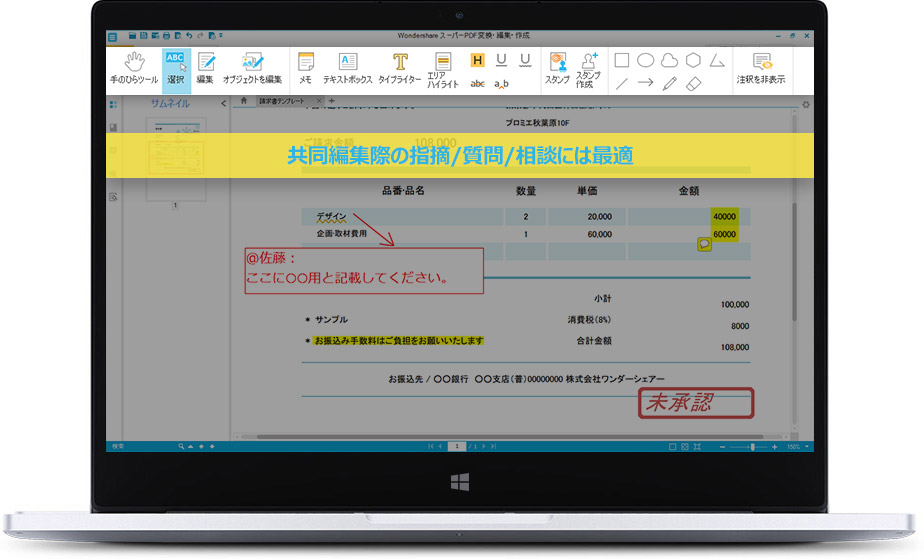Open quick access toolbar dropdown arrow

221,36
